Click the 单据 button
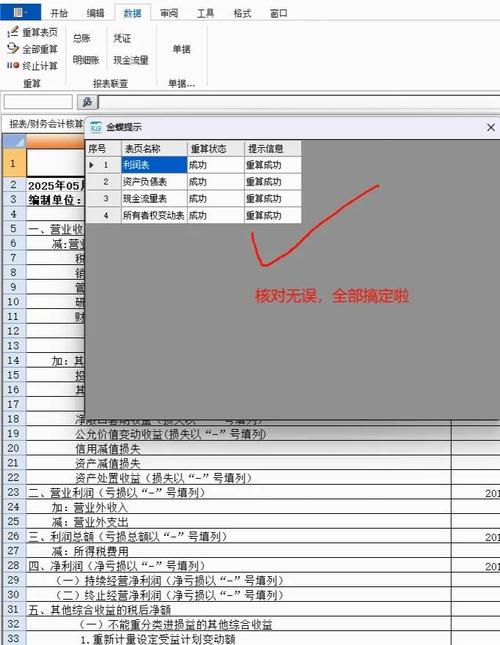Image resolution: width=500 pixels, height=645 pixels. (181, 49)
